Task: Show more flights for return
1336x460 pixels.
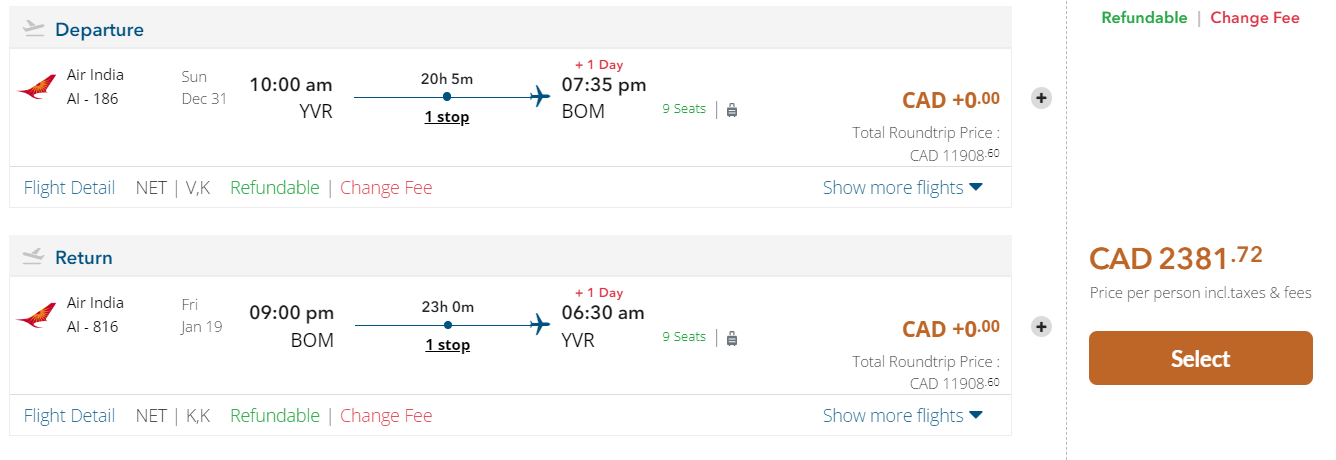Action: pos(902,416)
